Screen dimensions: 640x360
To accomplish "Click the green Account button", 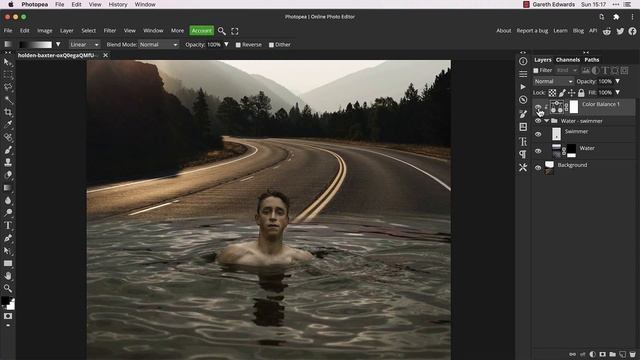I will pyautogui.click(x=202, y=31).
